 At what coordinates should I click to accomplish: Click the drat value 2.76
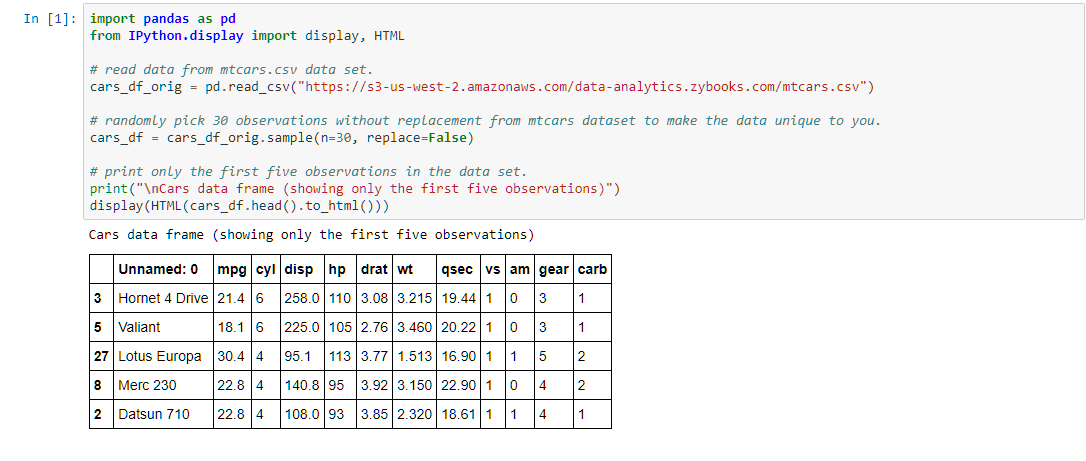[x=375, y=327]
